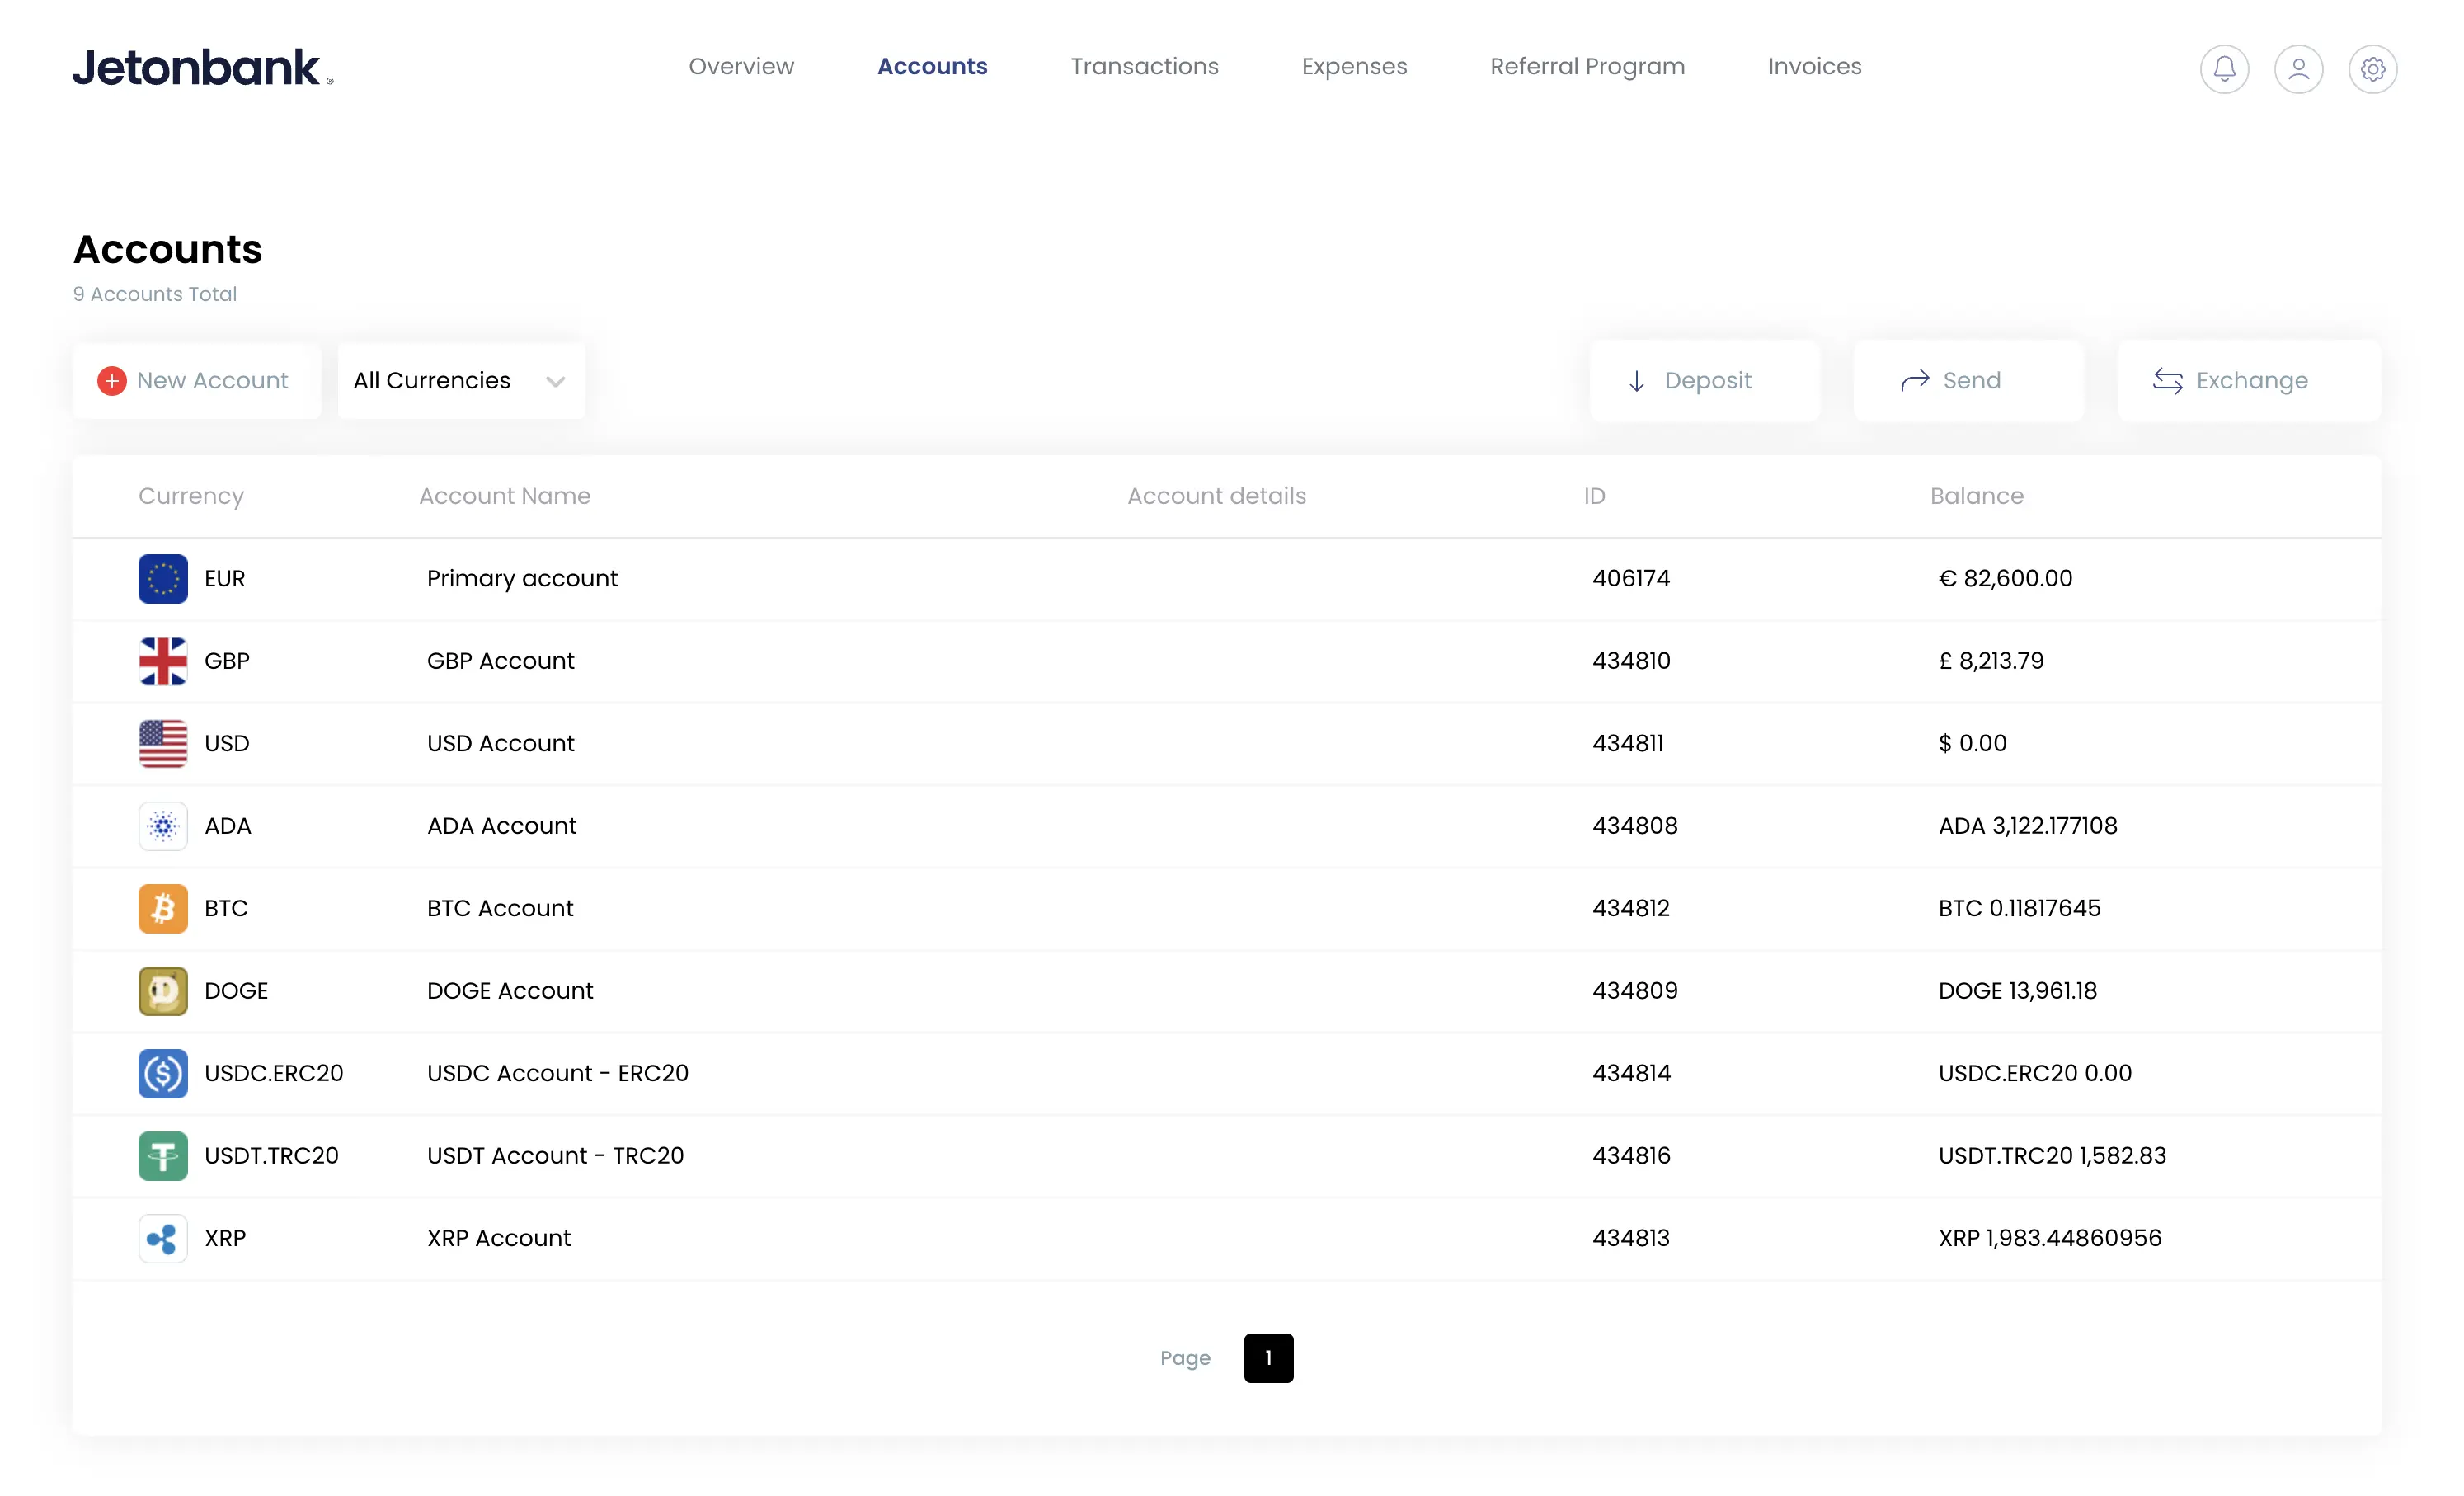Viewport: 2464px width, 1496px height.
Task: Click the BTC Bitcoin icon
Action: (163, 909)
